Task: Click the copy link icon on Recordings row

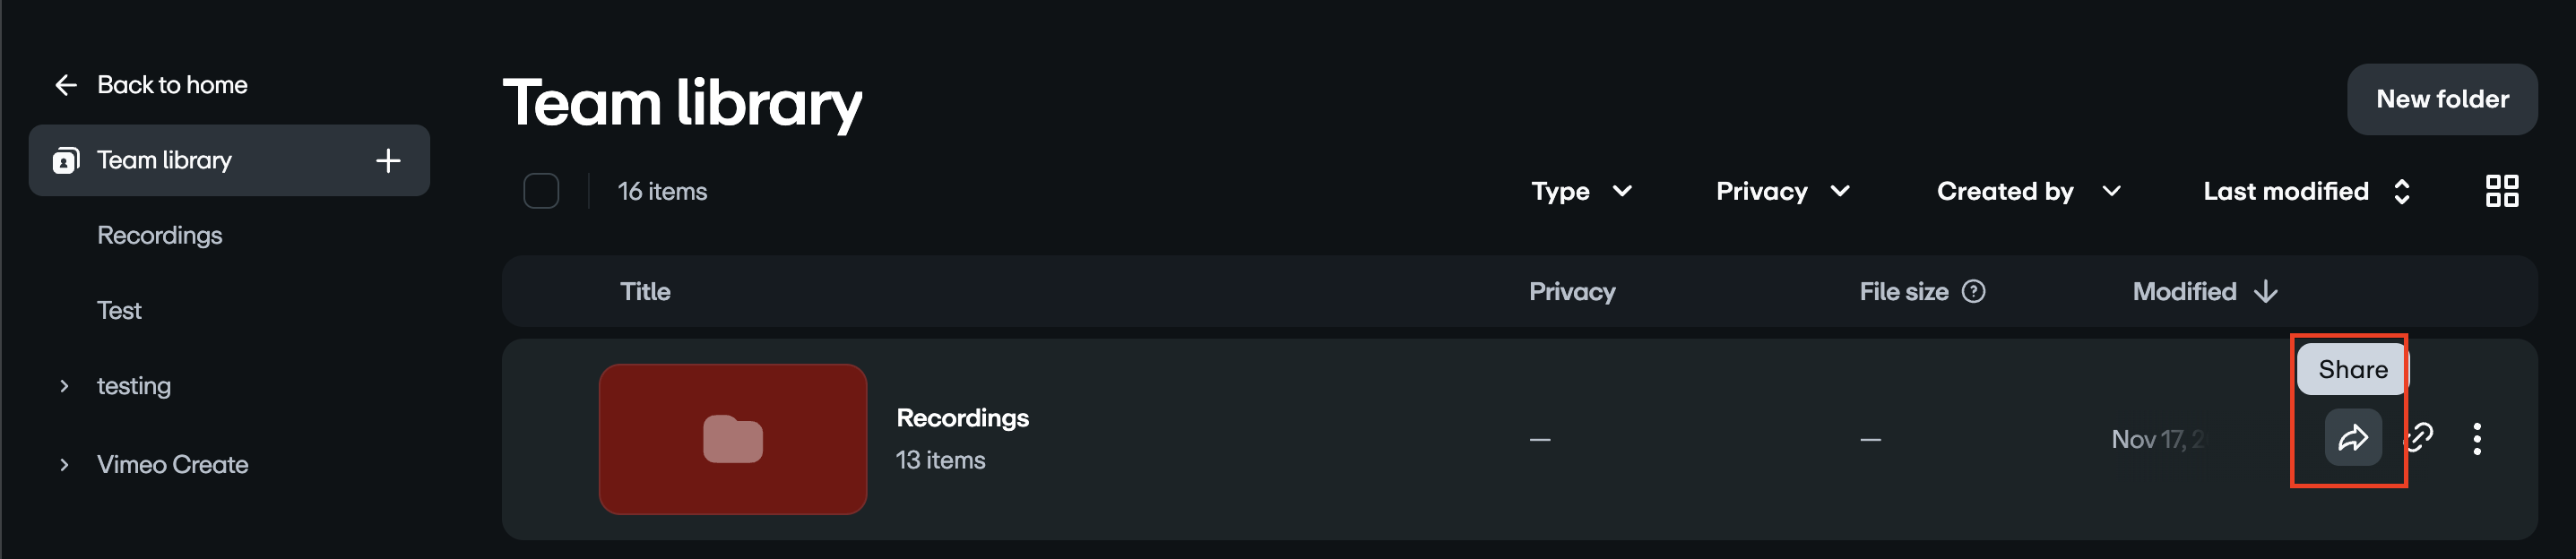Action: (2421, 438)
